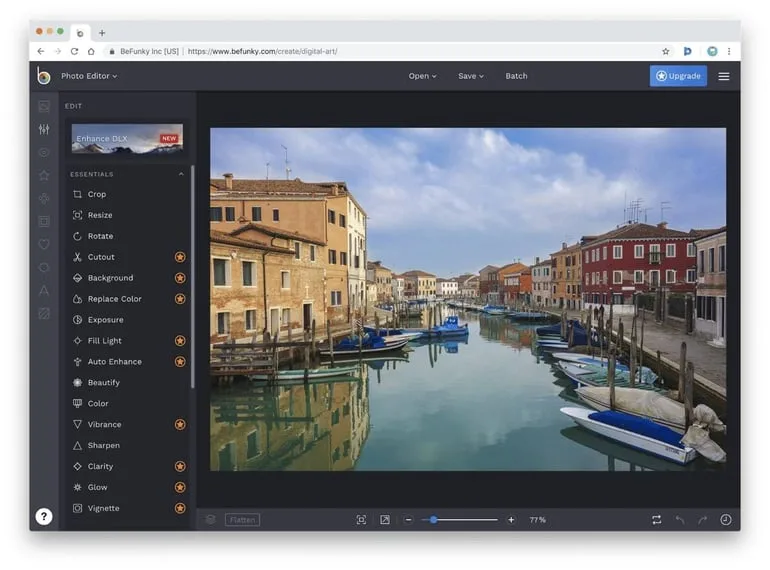Click the history clock icon
This screenshot has width=770, height=570.
725,520
